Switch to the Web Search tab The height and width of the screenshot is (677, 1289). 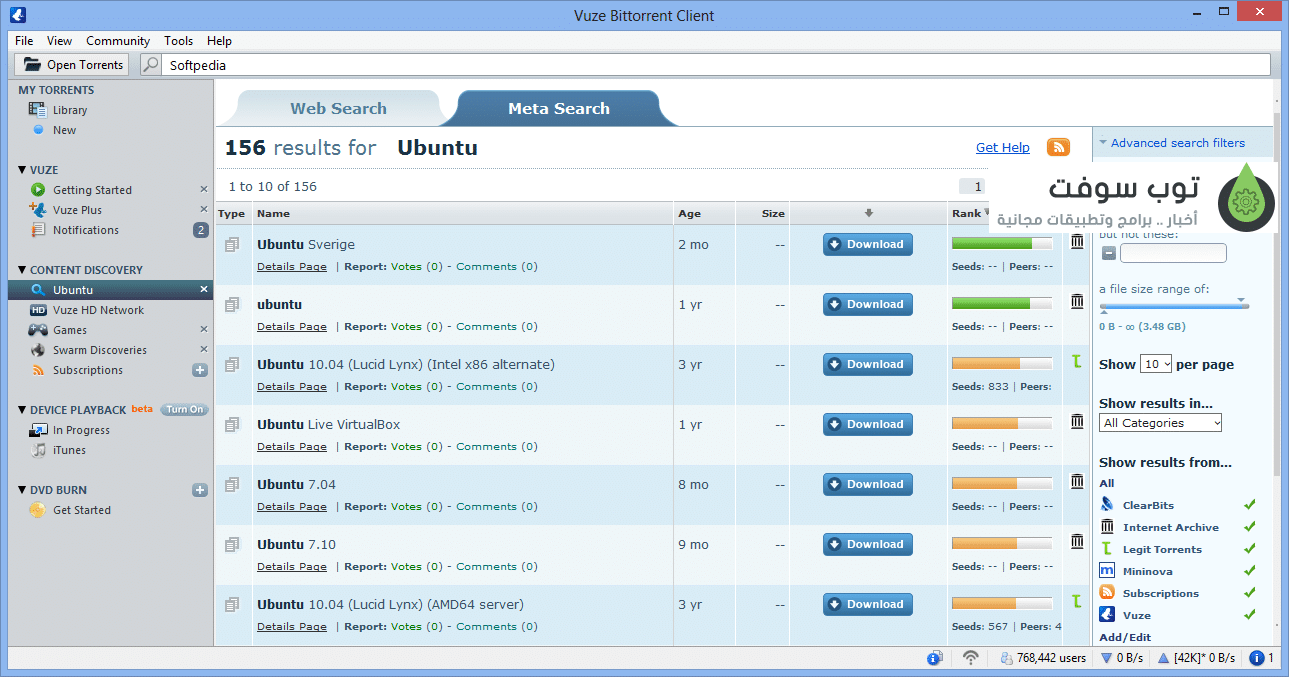click(x=338, y=109)
